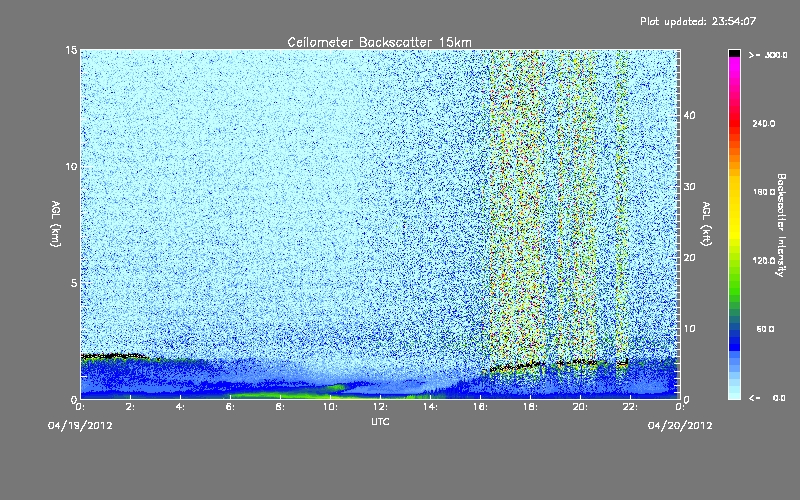
Task: Click the "6:" hour tick label
Action: [231, 407]
